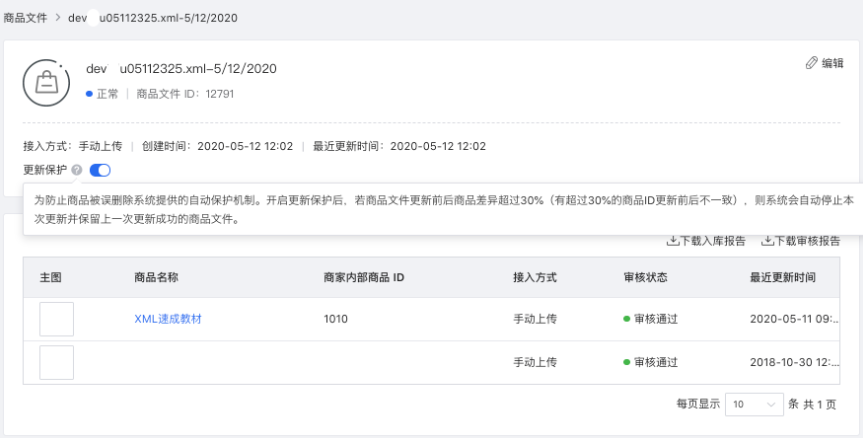
Task: Click the 主图 column header
Action: [x=51, y=277]
